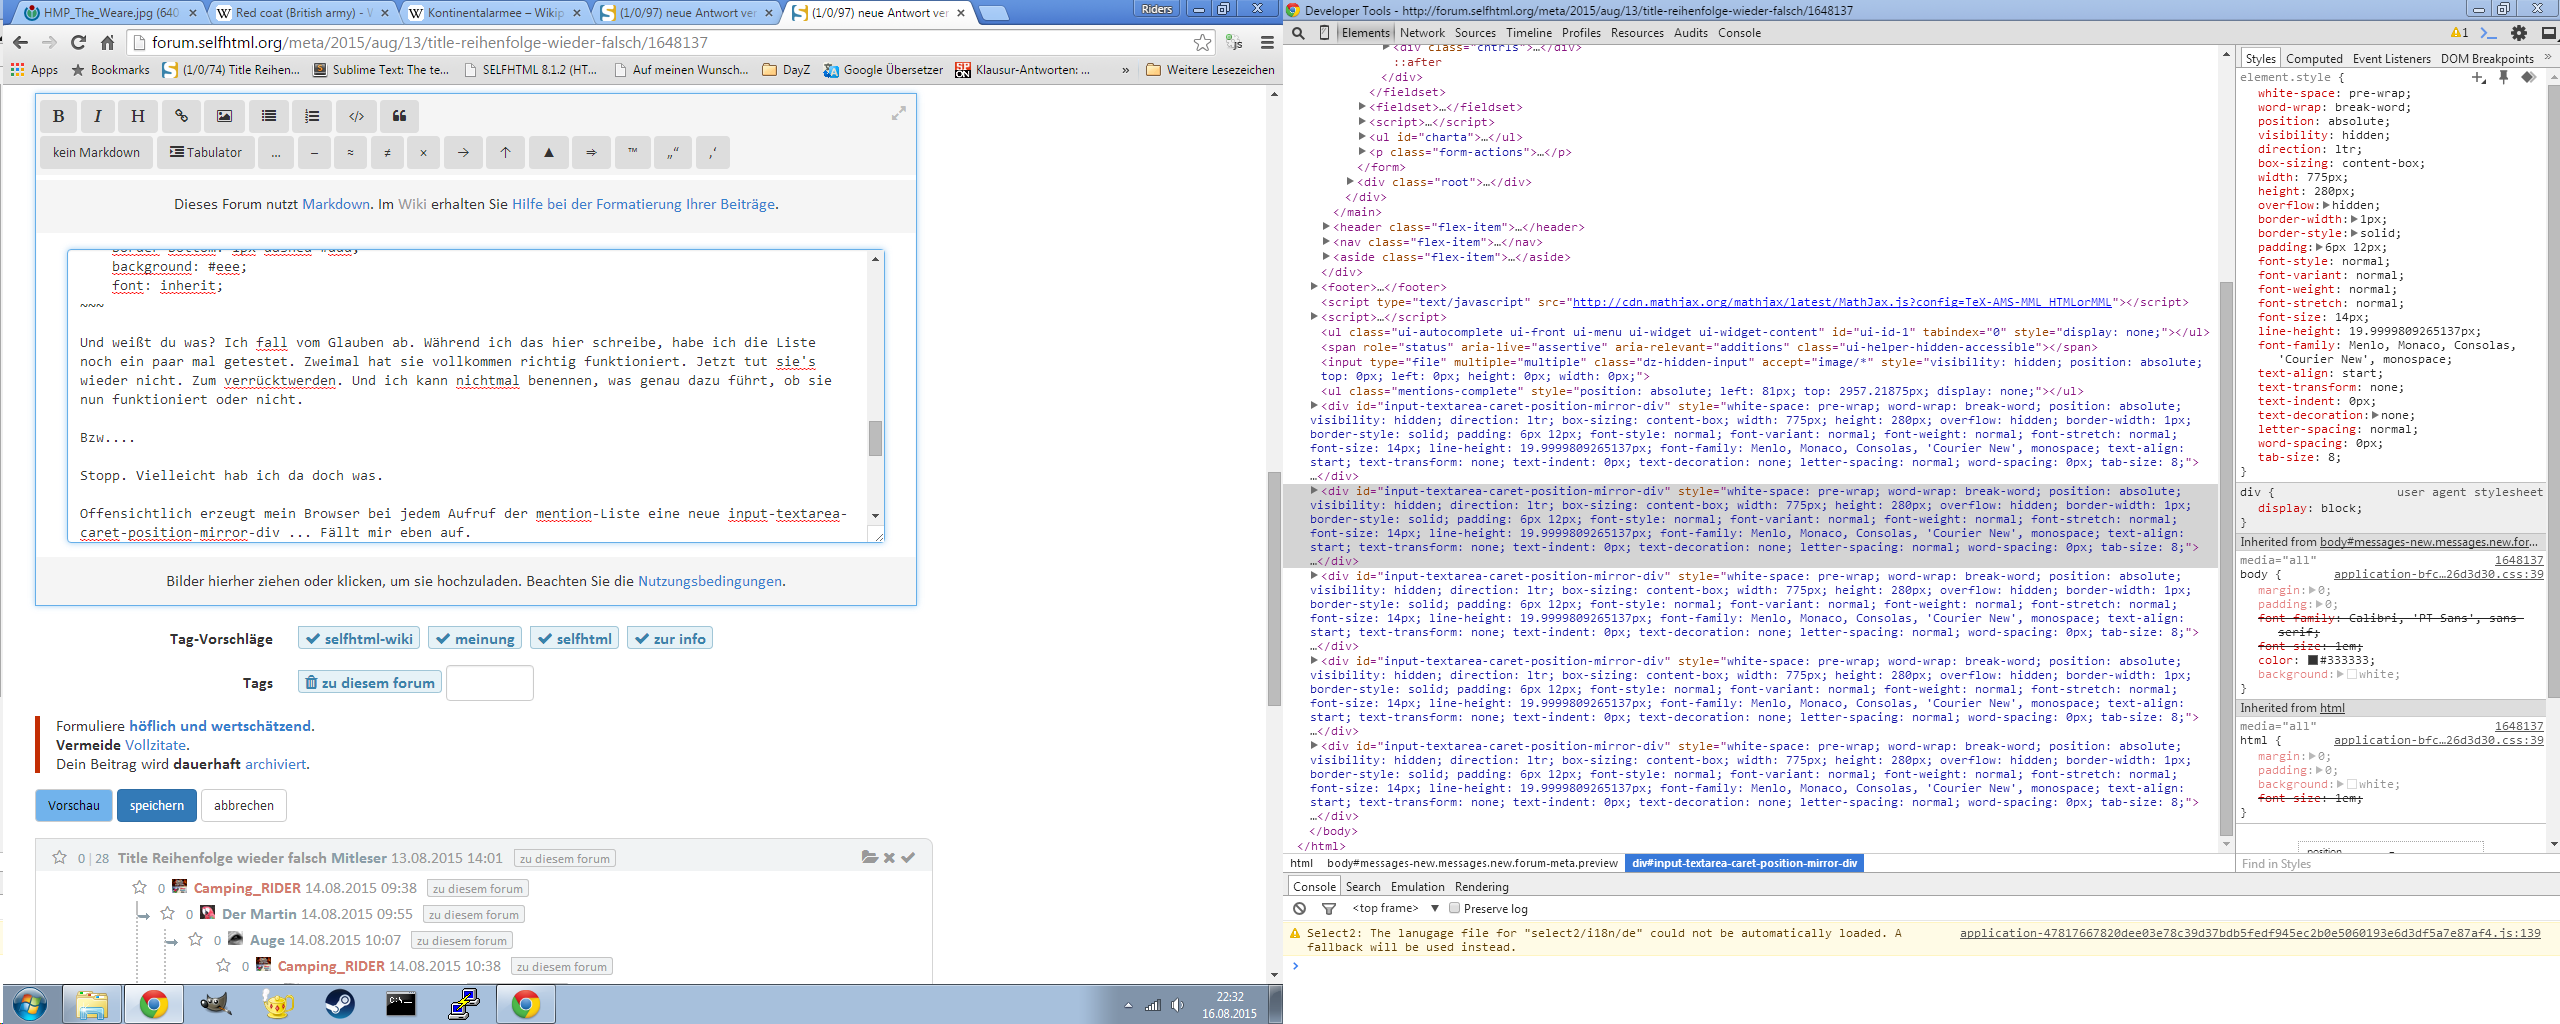Expand the header flex-item node

coord(1325,227)
